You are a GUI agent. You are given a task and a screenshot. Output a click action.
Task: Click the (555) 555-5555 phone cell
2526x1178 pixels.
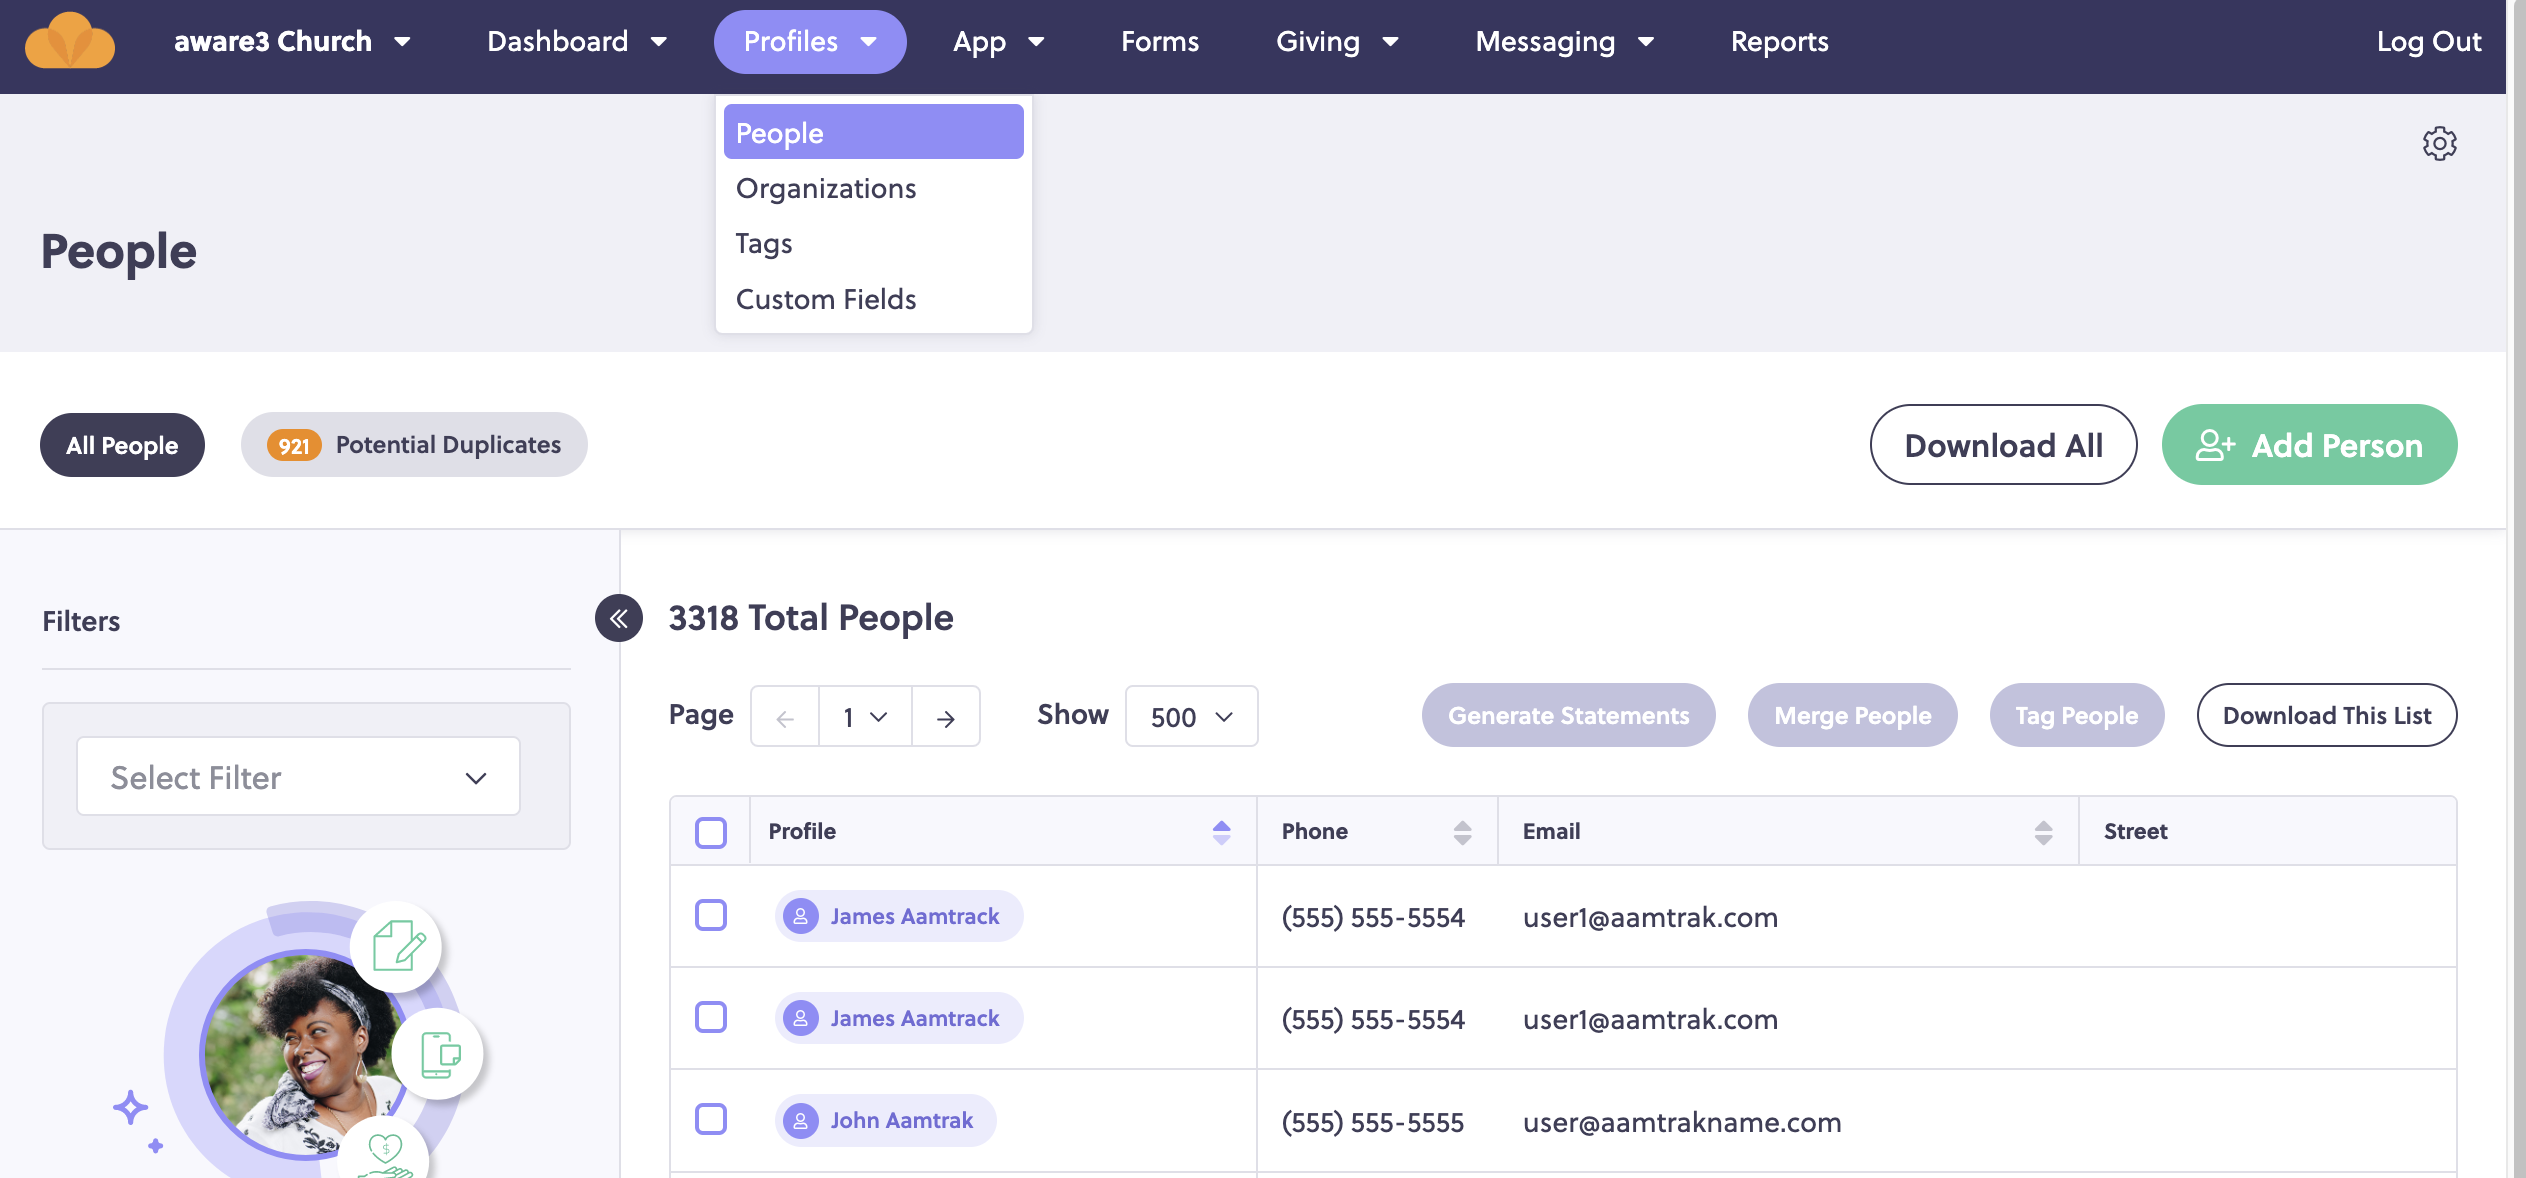[x=1372, y=1122]
